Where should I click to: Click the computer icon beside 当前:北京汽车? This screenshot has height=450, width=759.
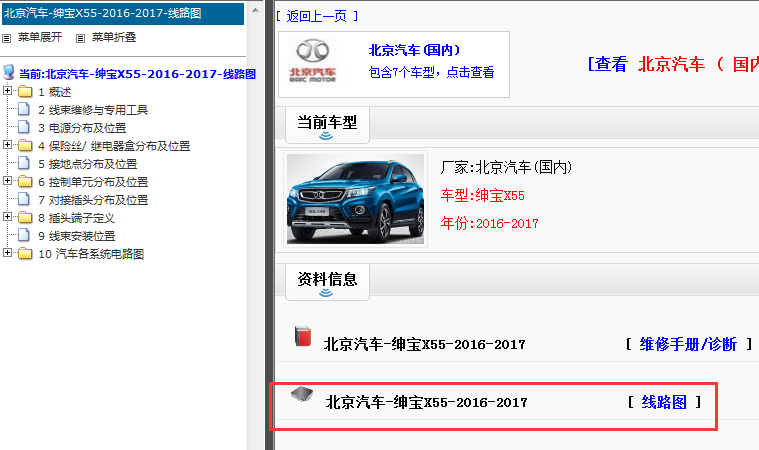8,72
